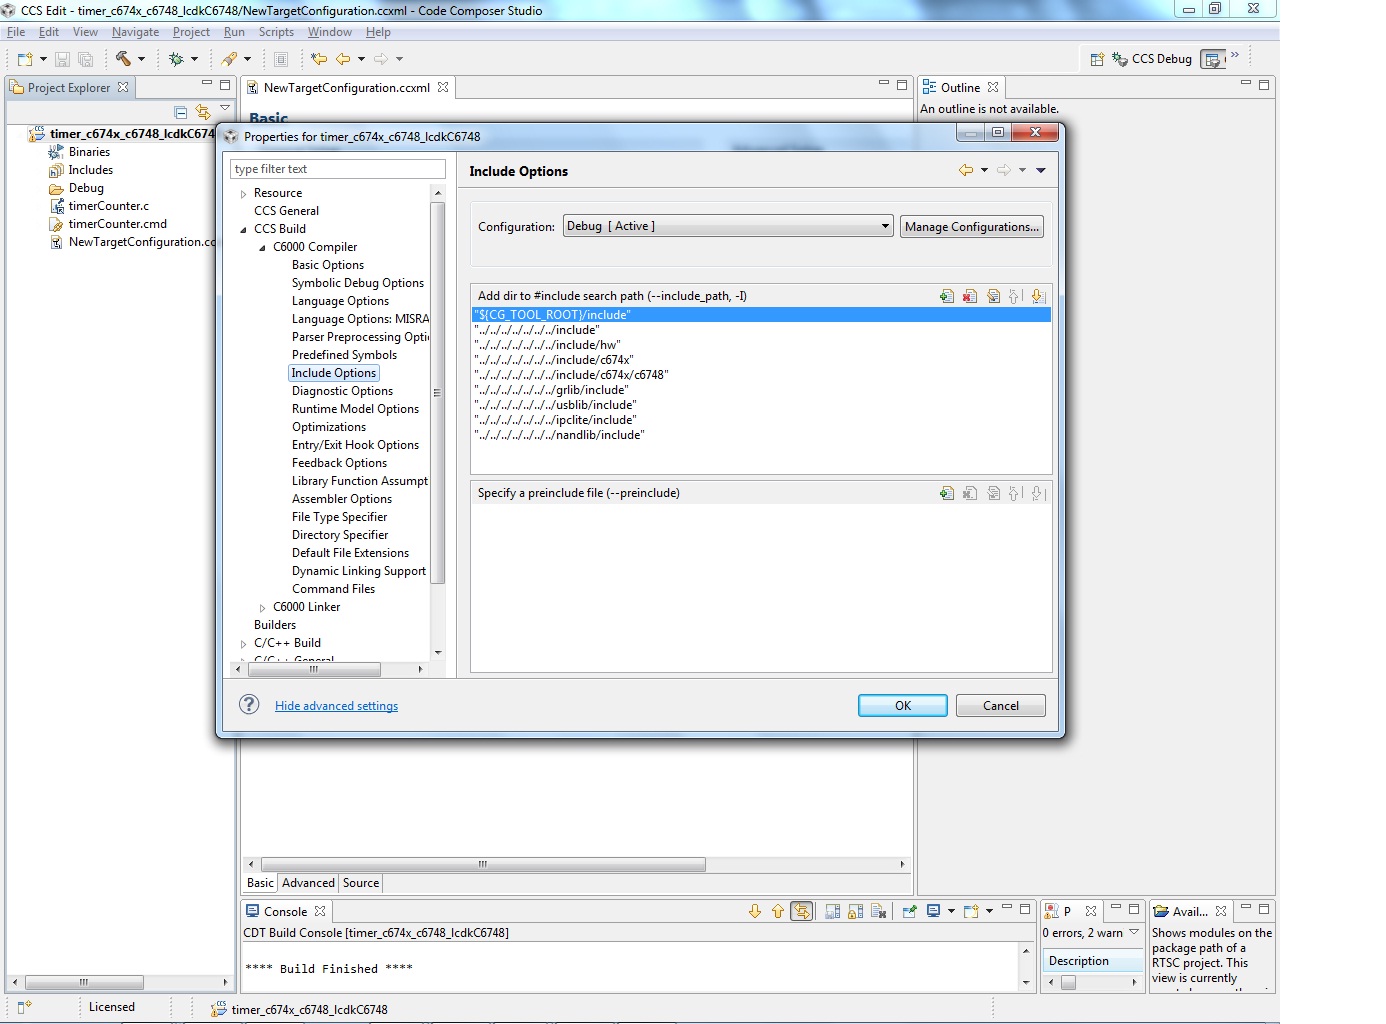Open the Scripts menu
This screenshot has height=1024, width=1386.
pyautogui.click(x=276, y=32)
